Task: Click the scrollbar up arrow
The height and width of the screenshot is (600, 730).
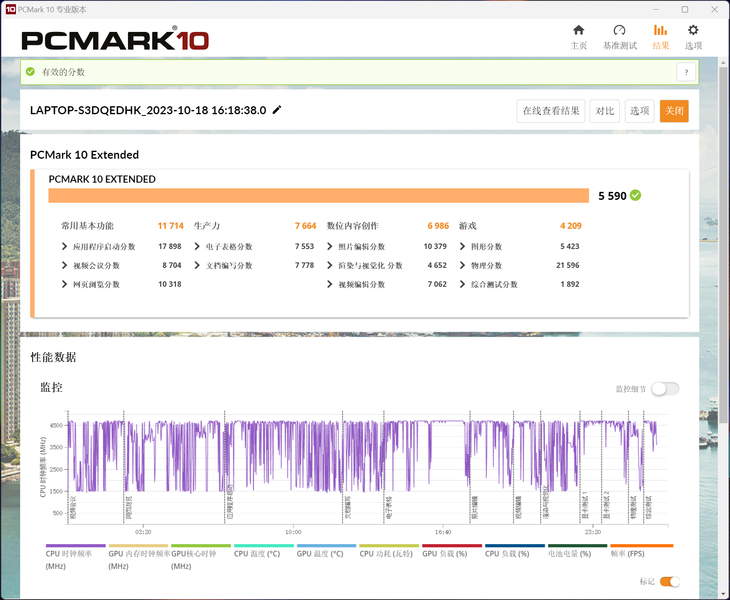Action: tap(723, 61)
